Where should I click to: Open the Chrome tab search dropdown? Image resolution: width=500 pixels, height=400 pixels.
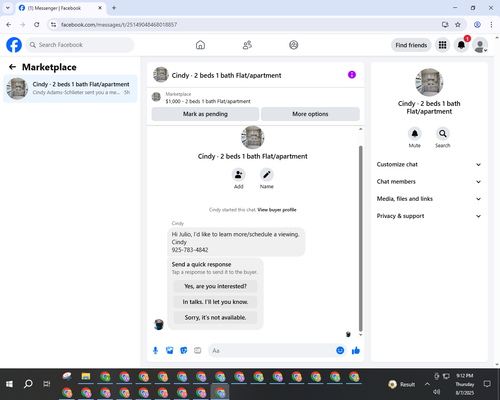[8, 8]
